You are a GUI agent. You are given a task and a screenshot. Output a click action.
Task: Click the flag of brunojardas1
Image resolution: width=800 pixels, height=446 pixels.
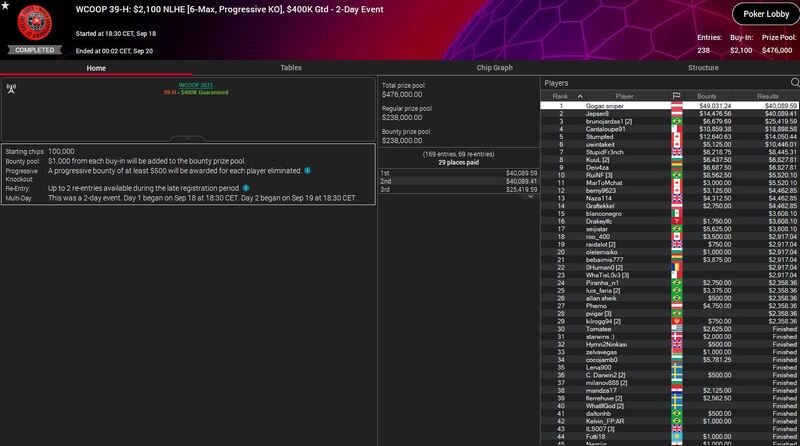pyautogui.click(x=677, y=121)
